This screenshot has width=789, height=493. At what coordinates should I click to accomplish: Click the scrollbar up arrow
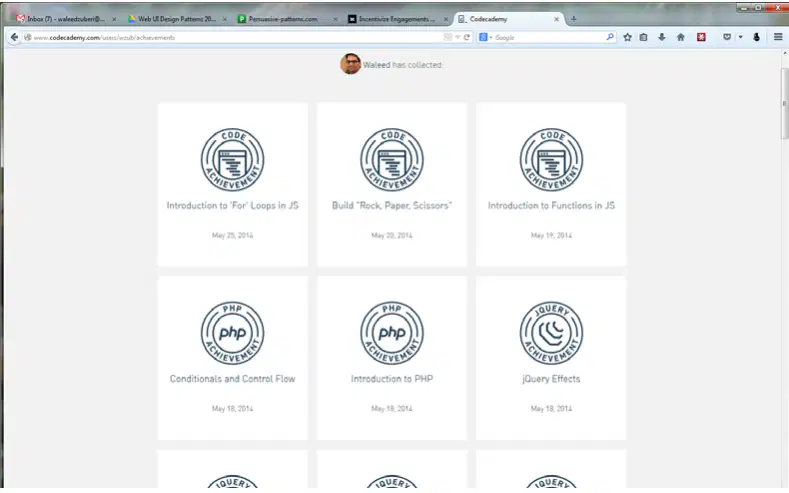[784, 52]
